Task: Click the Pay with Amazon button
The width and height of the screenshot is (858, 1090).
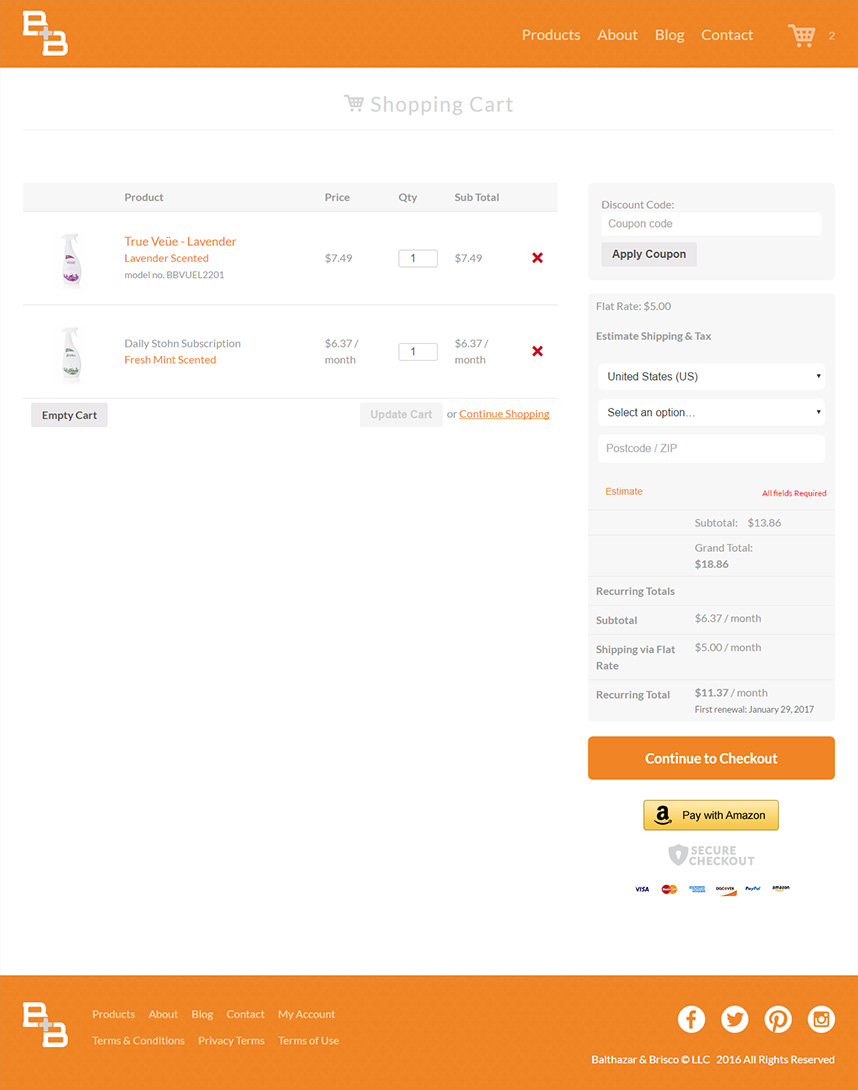Action: [710, 815]
